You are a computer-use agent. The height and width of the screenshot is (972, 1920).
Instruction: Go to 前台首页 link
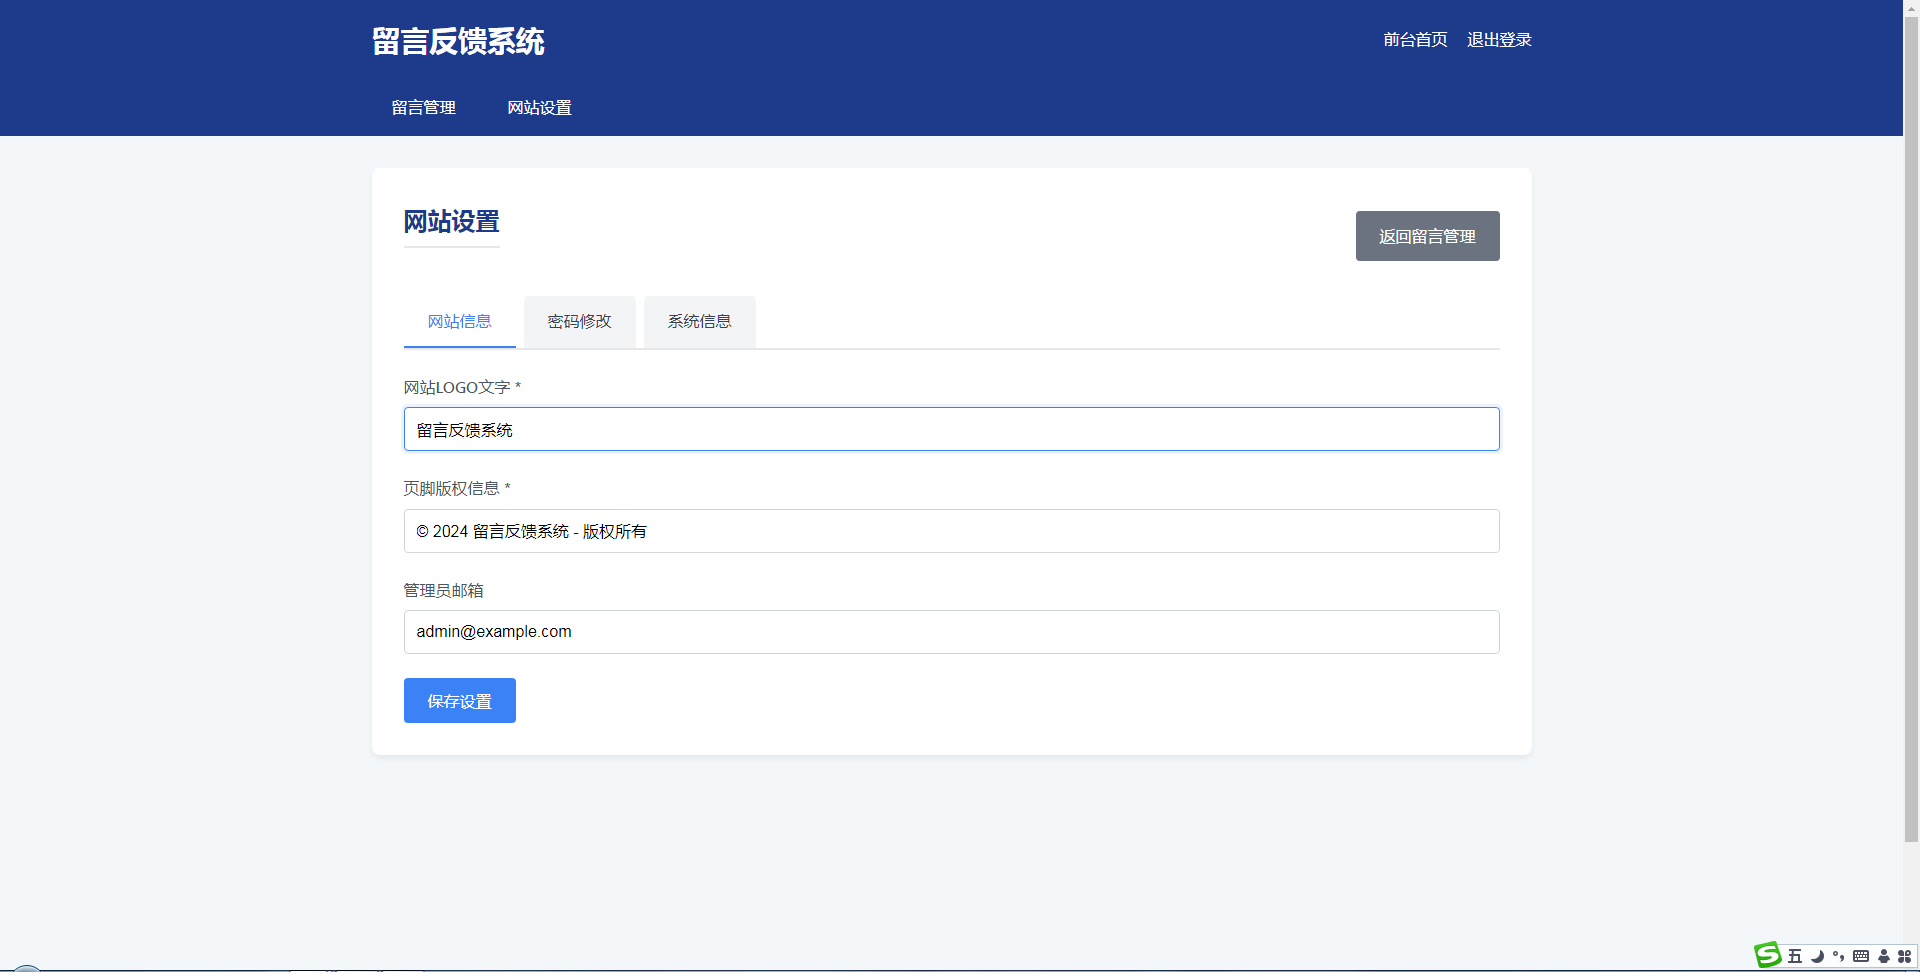point(1415,40)
